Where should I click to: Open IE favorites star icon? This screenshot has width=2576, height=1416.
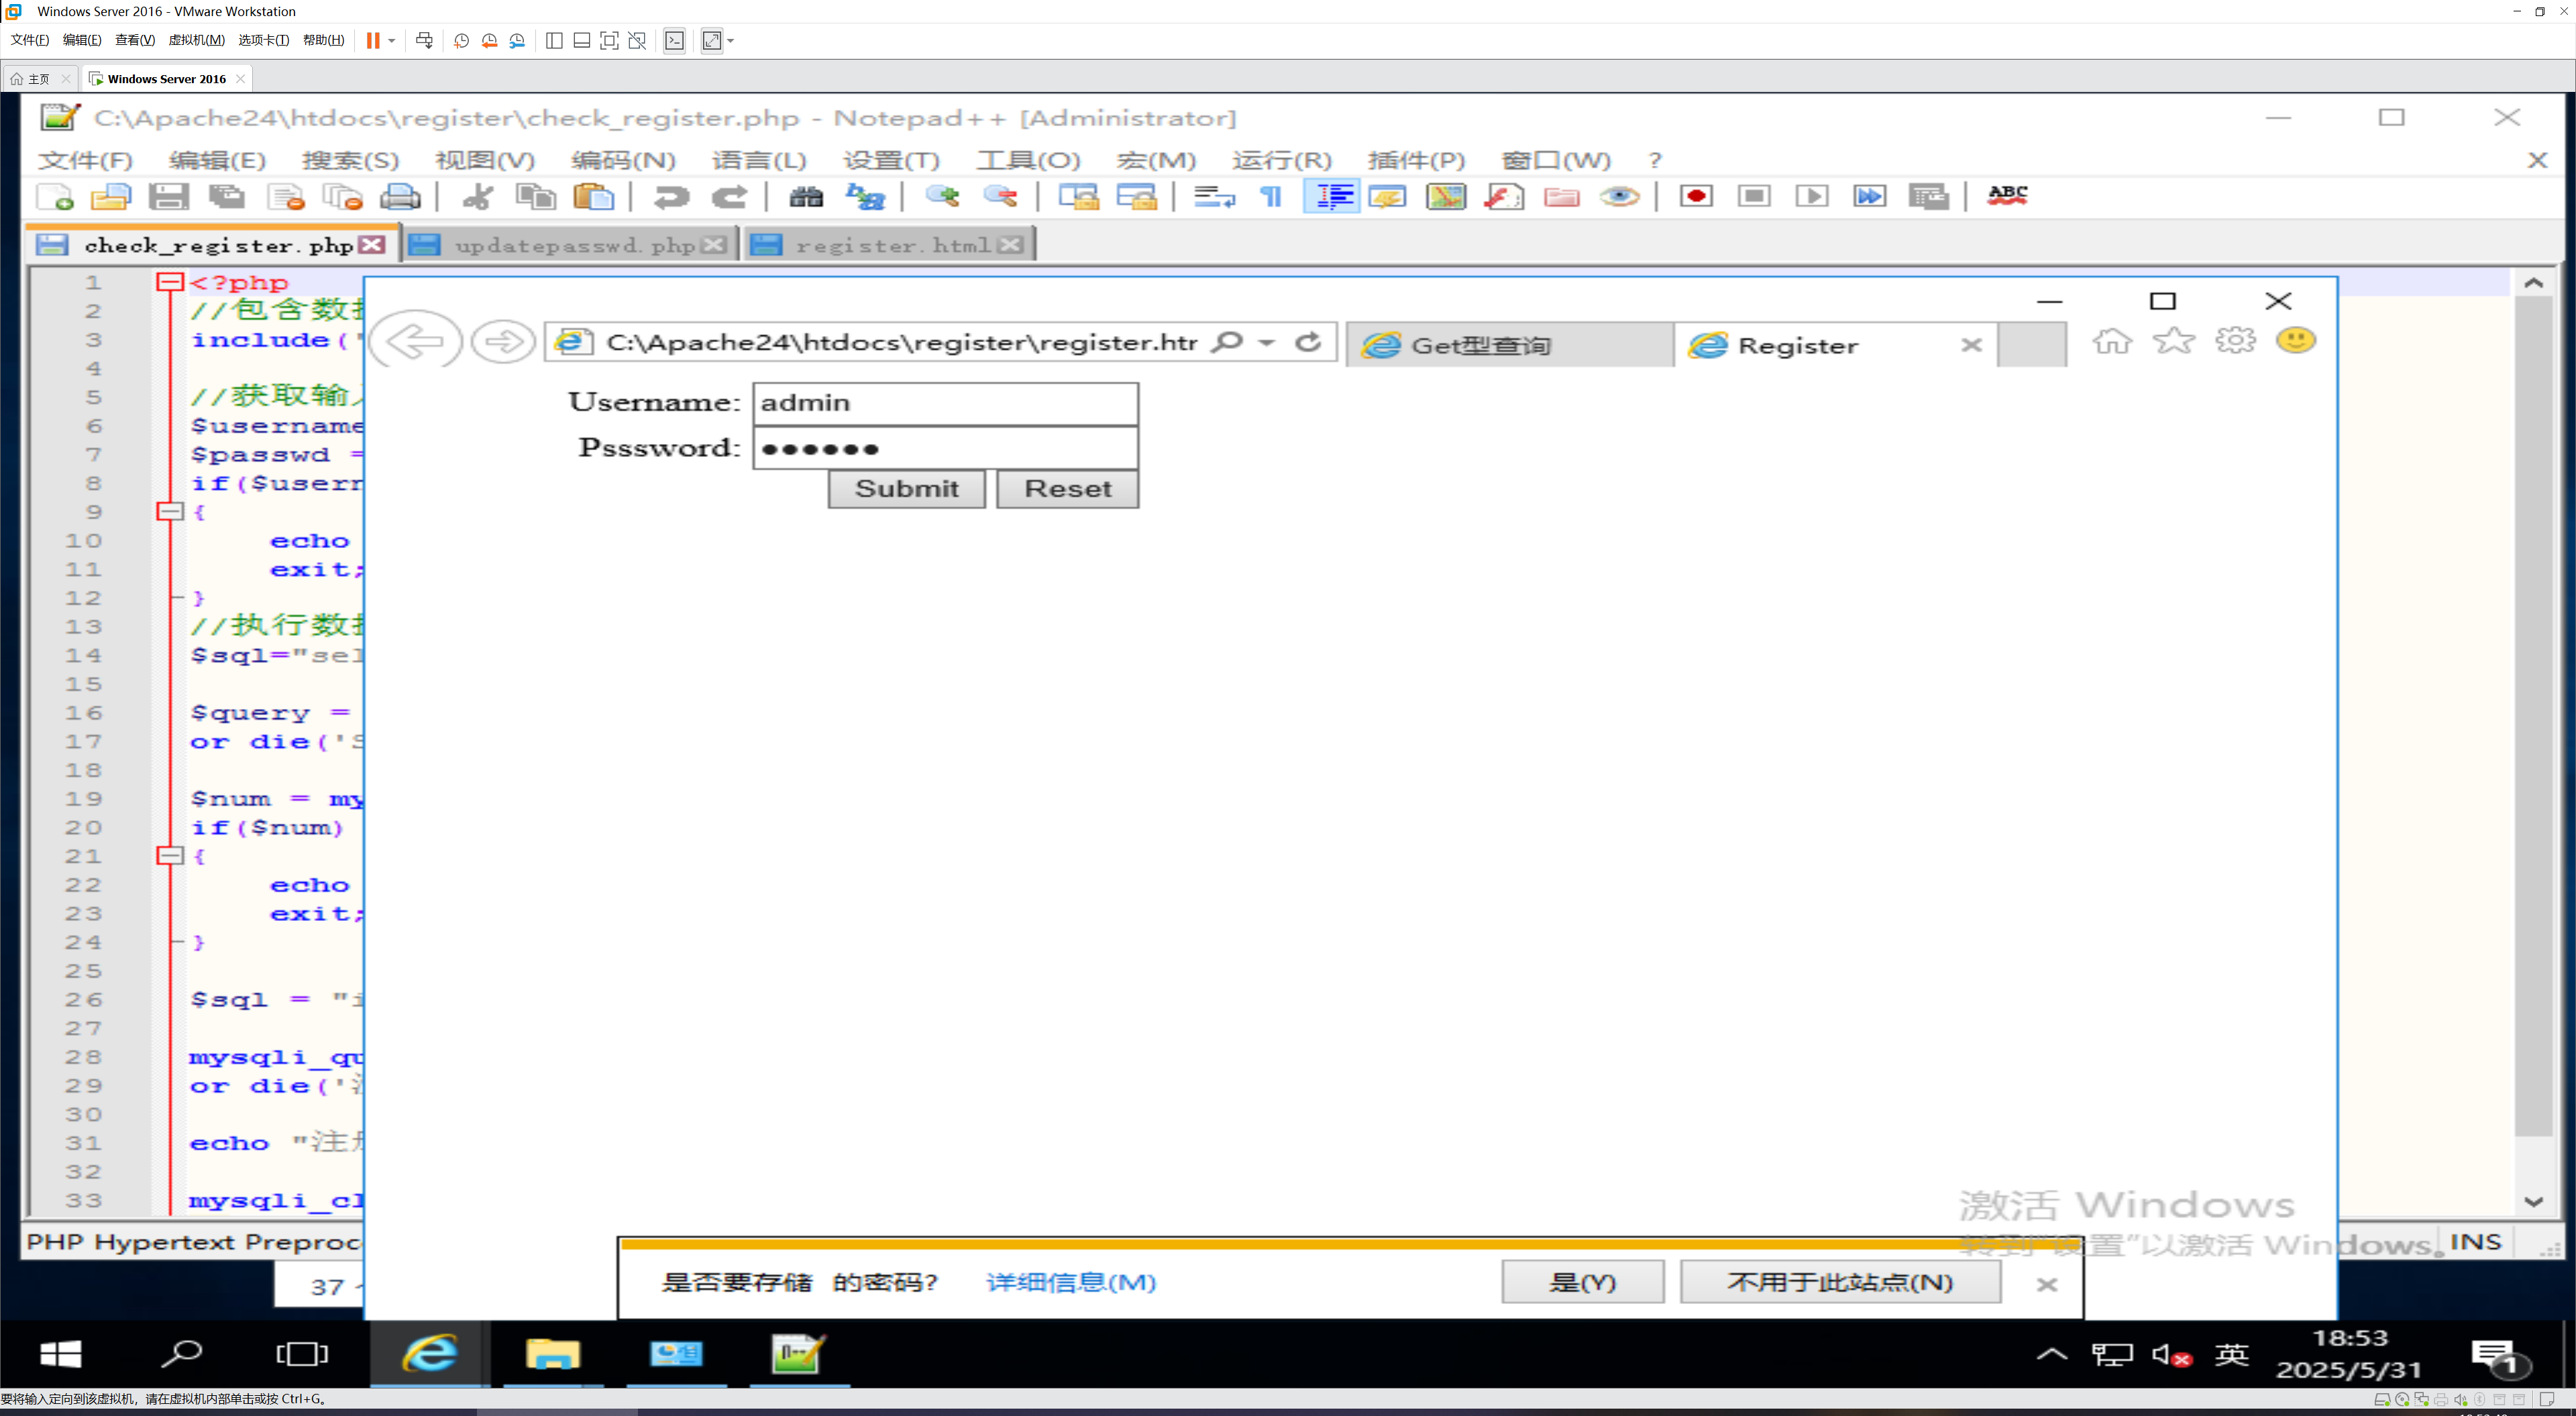point(2174,341)
